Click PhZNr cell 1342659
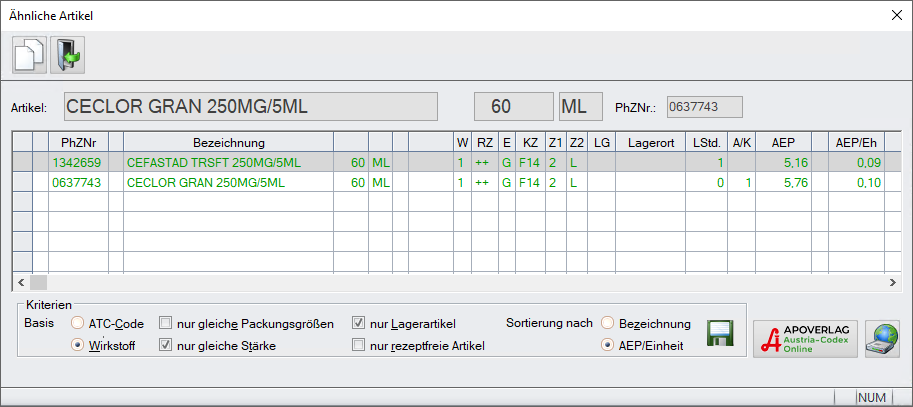This screenshot has height=407, width=913. pos(79,163)
